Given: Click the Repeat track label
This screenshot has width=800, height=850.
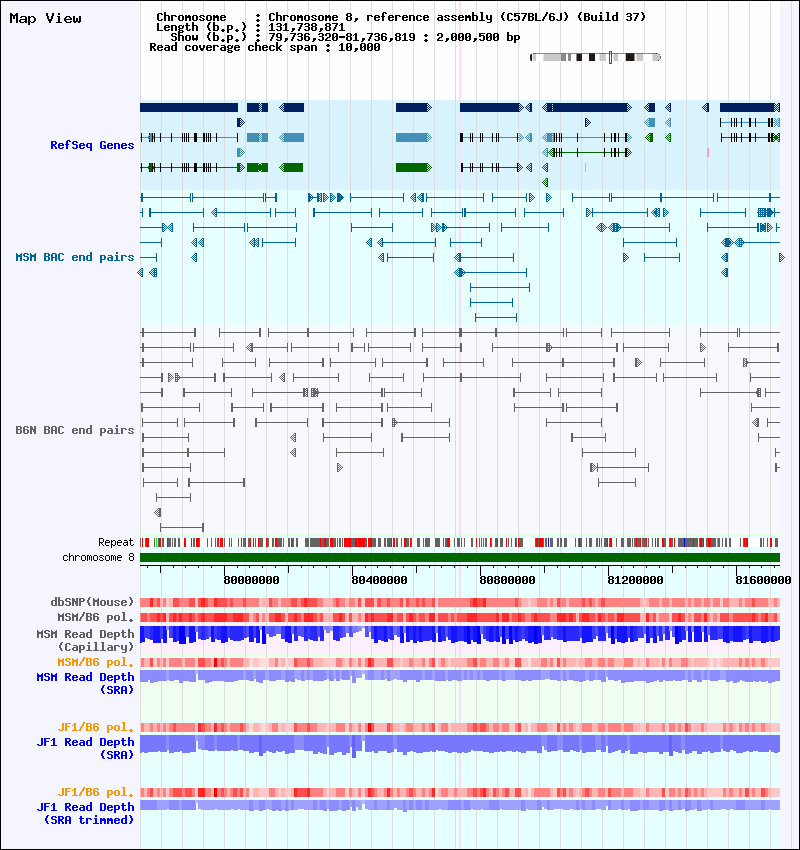Looking at the screenshot, I should 116,542.
